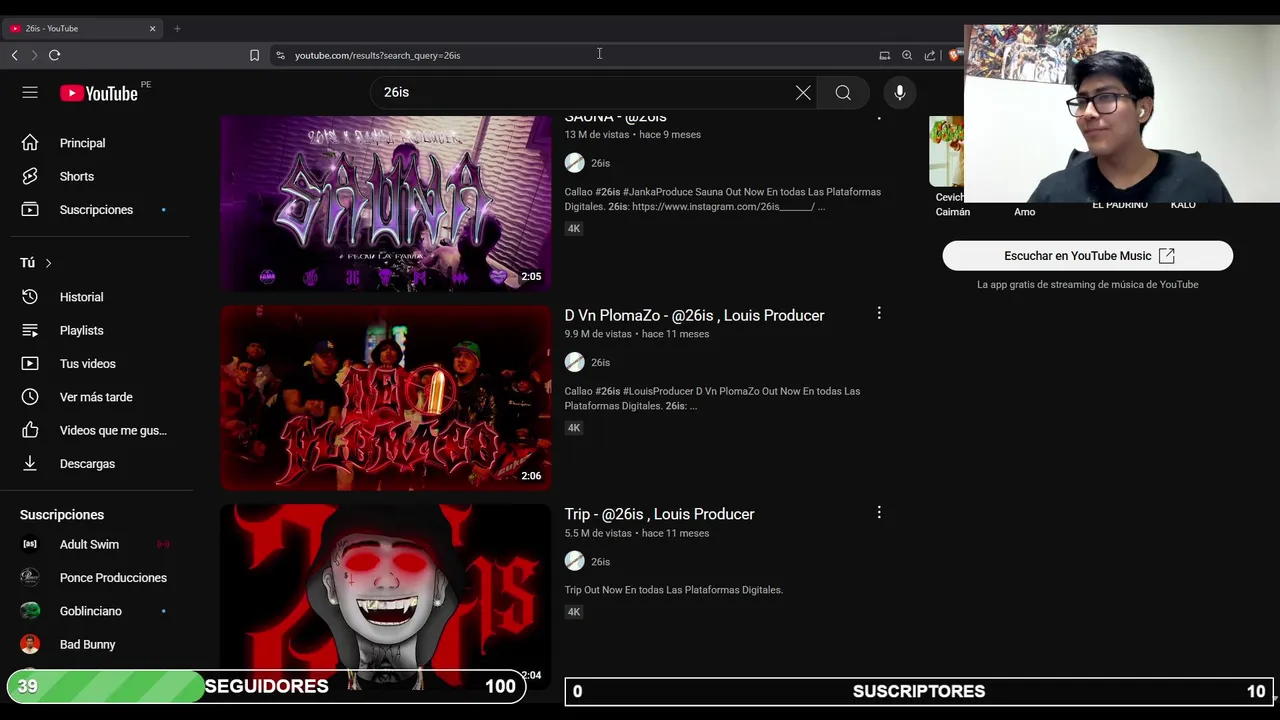Open D Vn PlomaZo video title

tap(694, 315)
